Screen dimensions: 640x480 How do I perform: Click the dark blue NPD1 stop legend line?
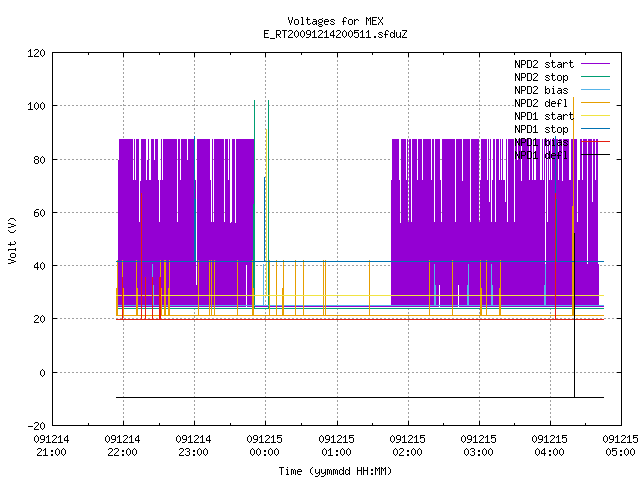point(596,129)
